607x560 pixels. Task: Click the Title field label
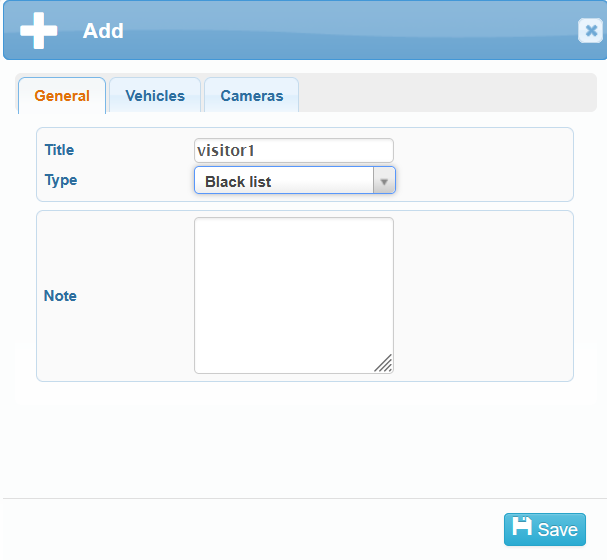click(59, 150)
